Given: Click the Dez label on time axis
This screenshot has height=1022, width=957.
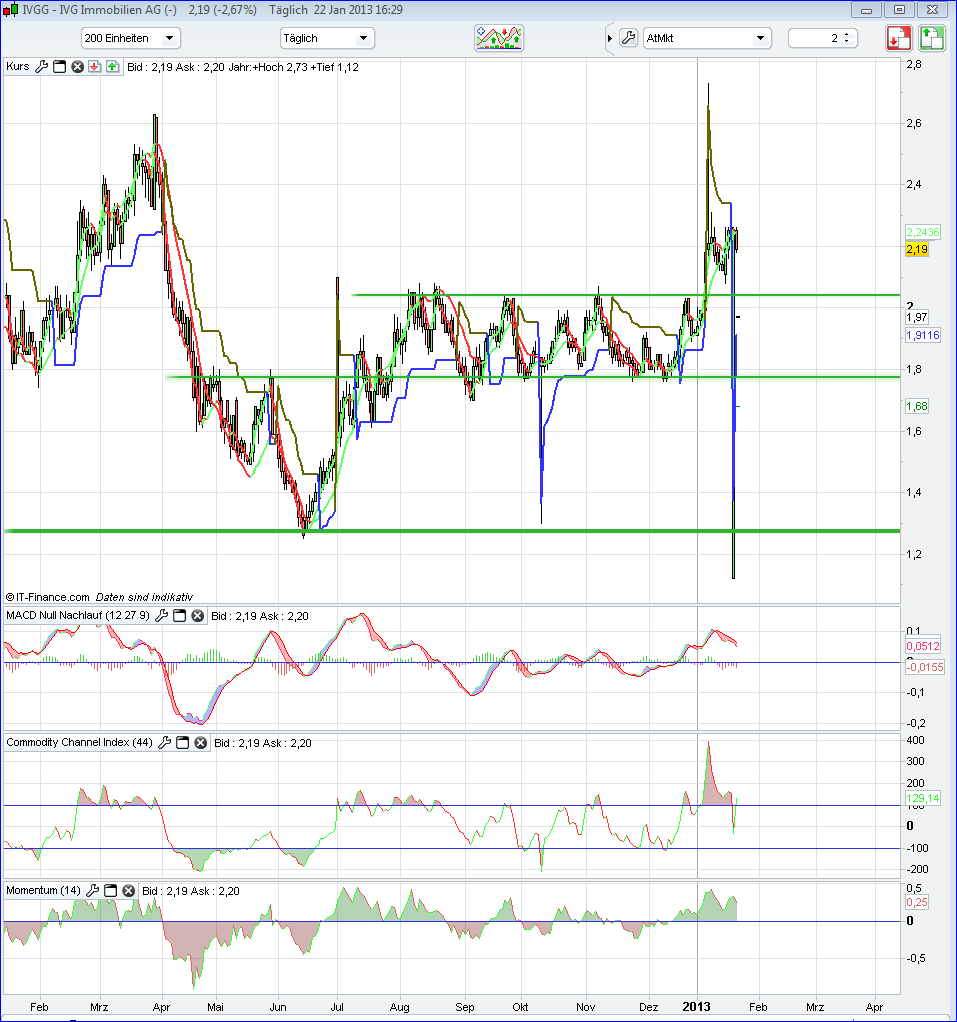Looking at the screenshot, I should pyautogui.click(x=649, y=1007).
